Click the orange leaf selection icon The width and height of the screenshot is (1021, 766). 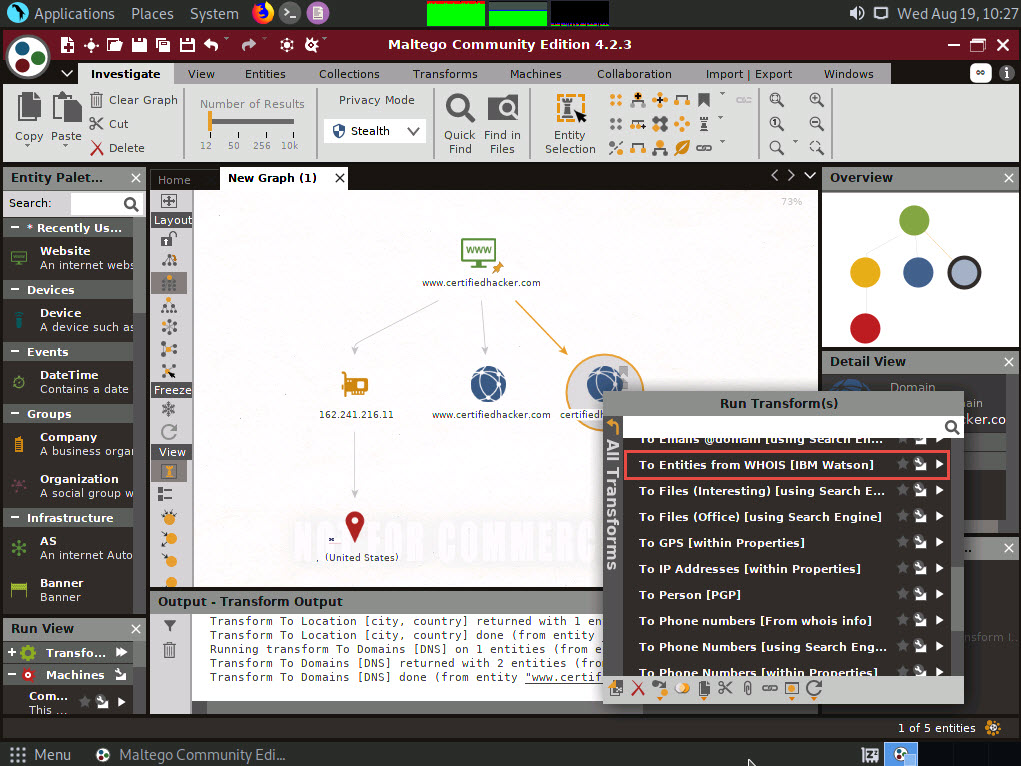[x=682, y=148]
